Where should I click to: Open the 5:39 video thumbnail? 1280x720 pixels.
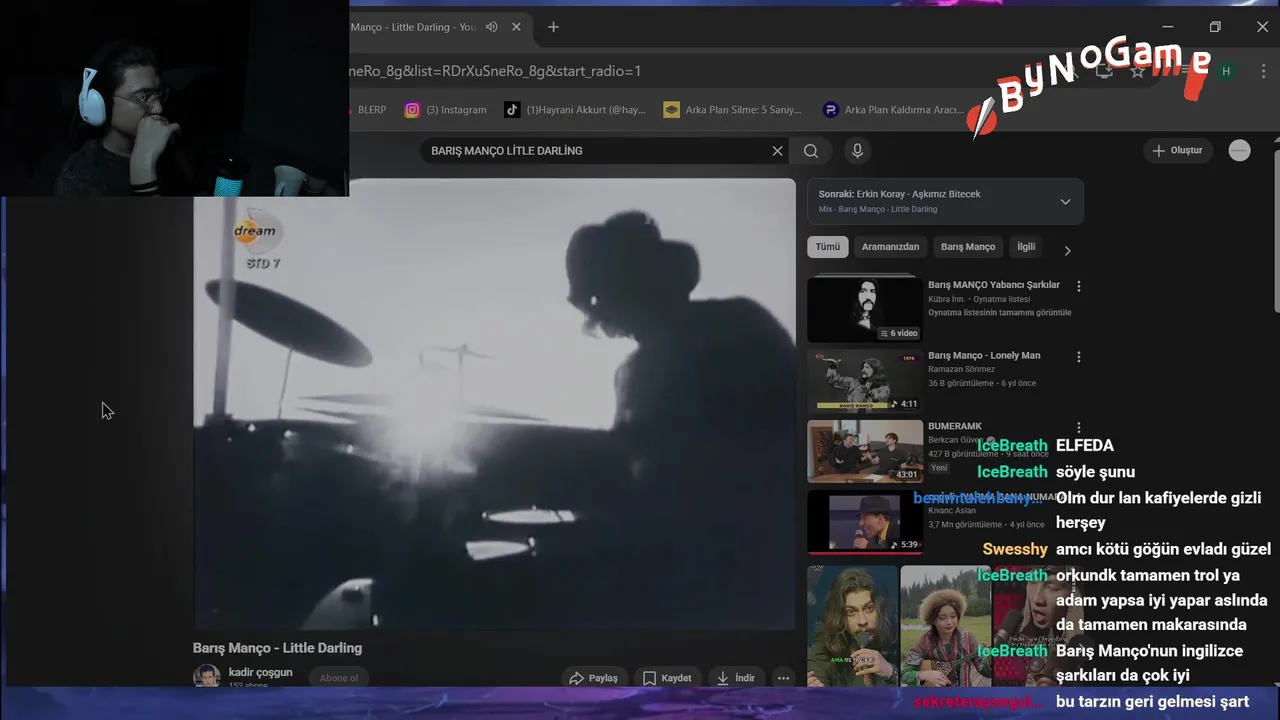pos(865,522)
